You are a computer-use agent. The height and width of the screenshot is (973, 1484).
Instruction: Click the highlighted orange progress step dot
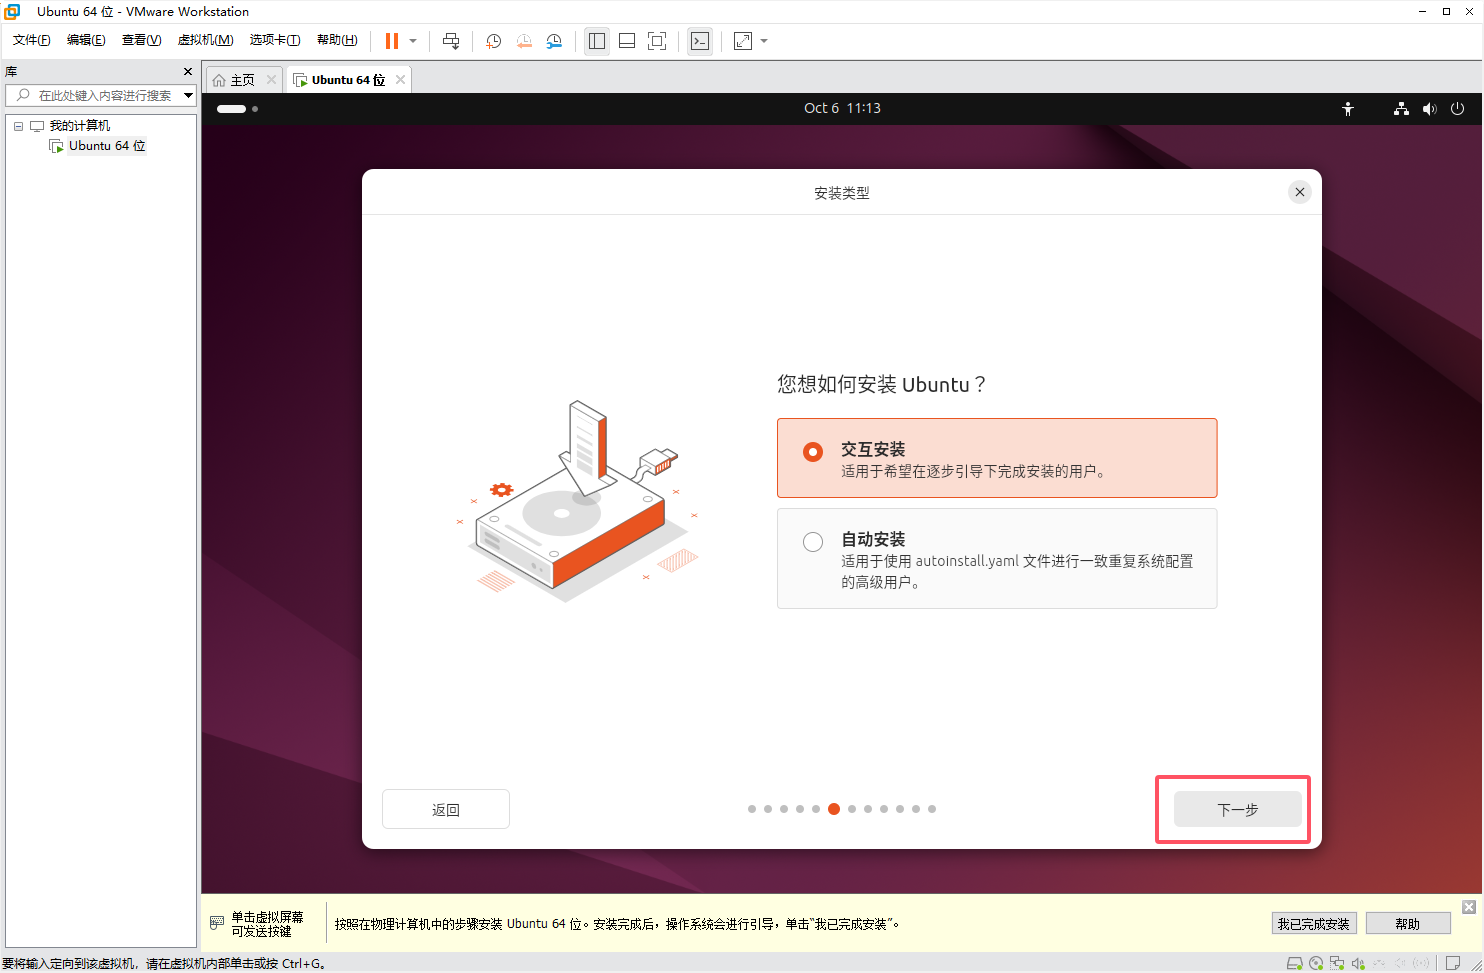pyautogui.click(x=834, y=809)
